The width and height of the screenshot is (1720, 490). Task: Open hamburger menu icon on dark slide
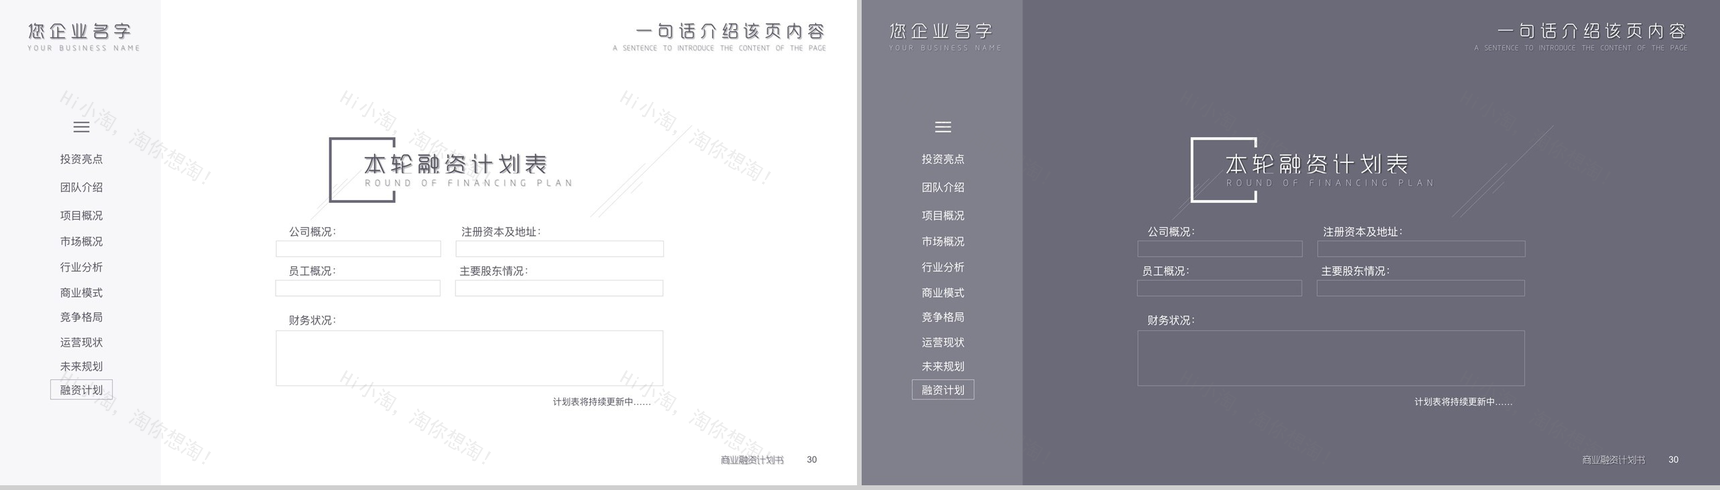tap(943, 127)
